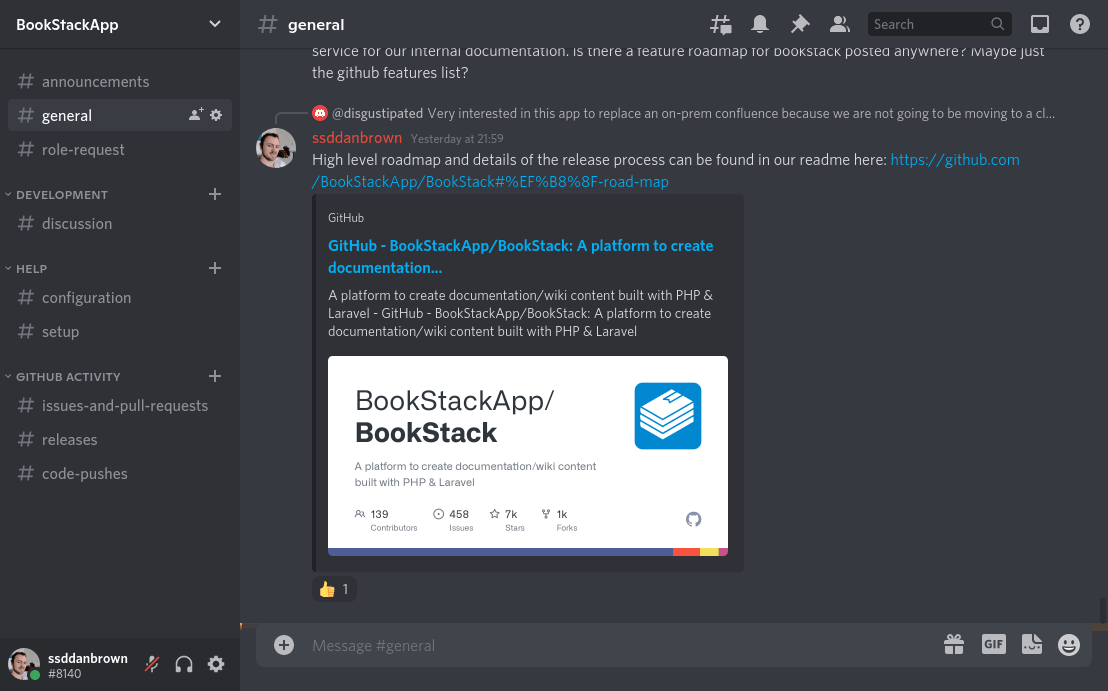Open the Nitro gift icon
The width and height of the screenshot is (1108, 691).
[954, 644]
